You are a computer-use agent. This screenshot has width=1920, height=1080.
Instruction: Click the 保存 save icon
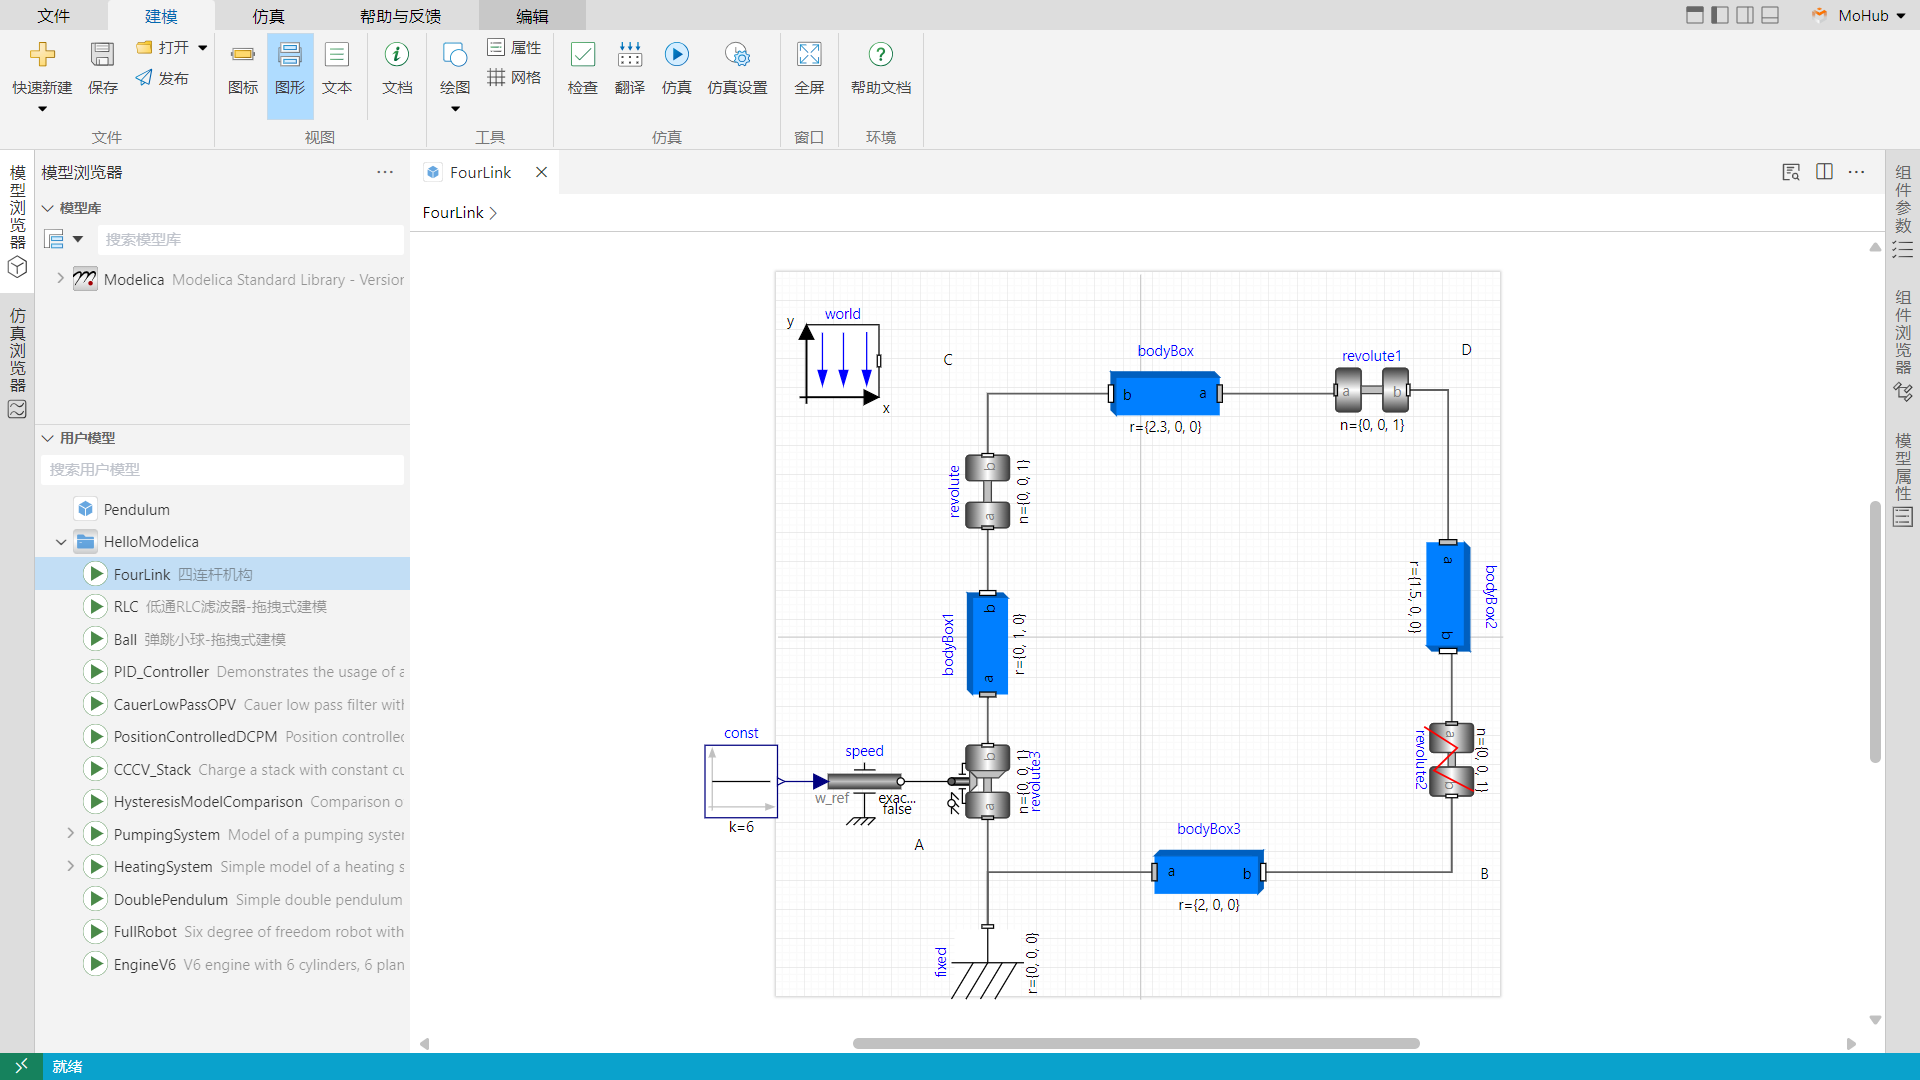click(x=102, y=54)
